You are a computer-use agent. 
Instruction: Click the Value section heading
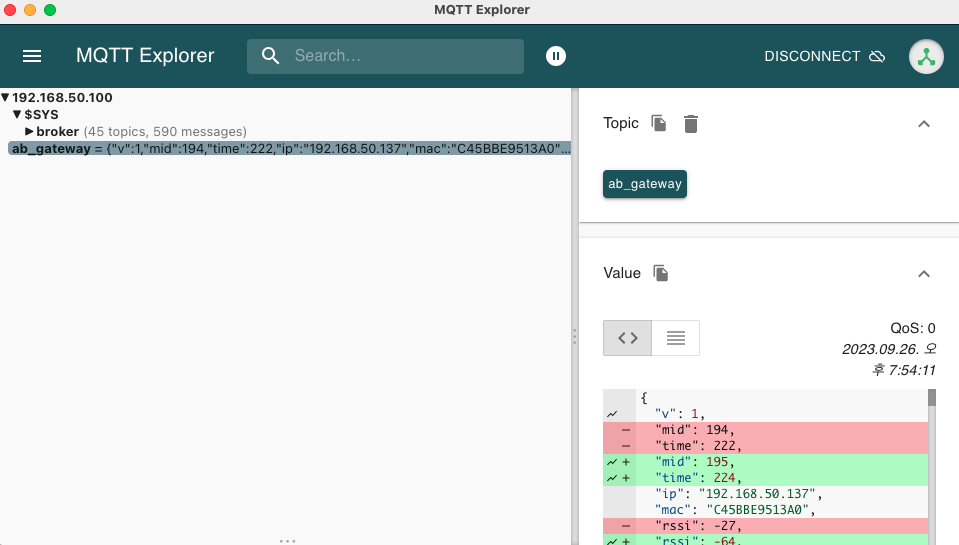coord(622,273)
